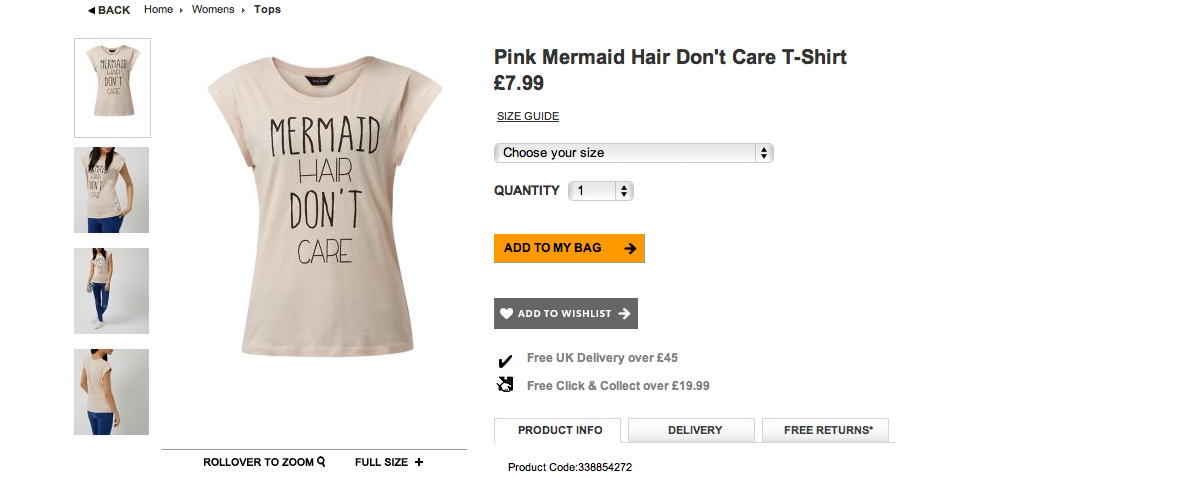Click the Click & Collect hand icon
Image resolution: width=1188 pixels, height=492 pixels.
[x=505, y=385]
